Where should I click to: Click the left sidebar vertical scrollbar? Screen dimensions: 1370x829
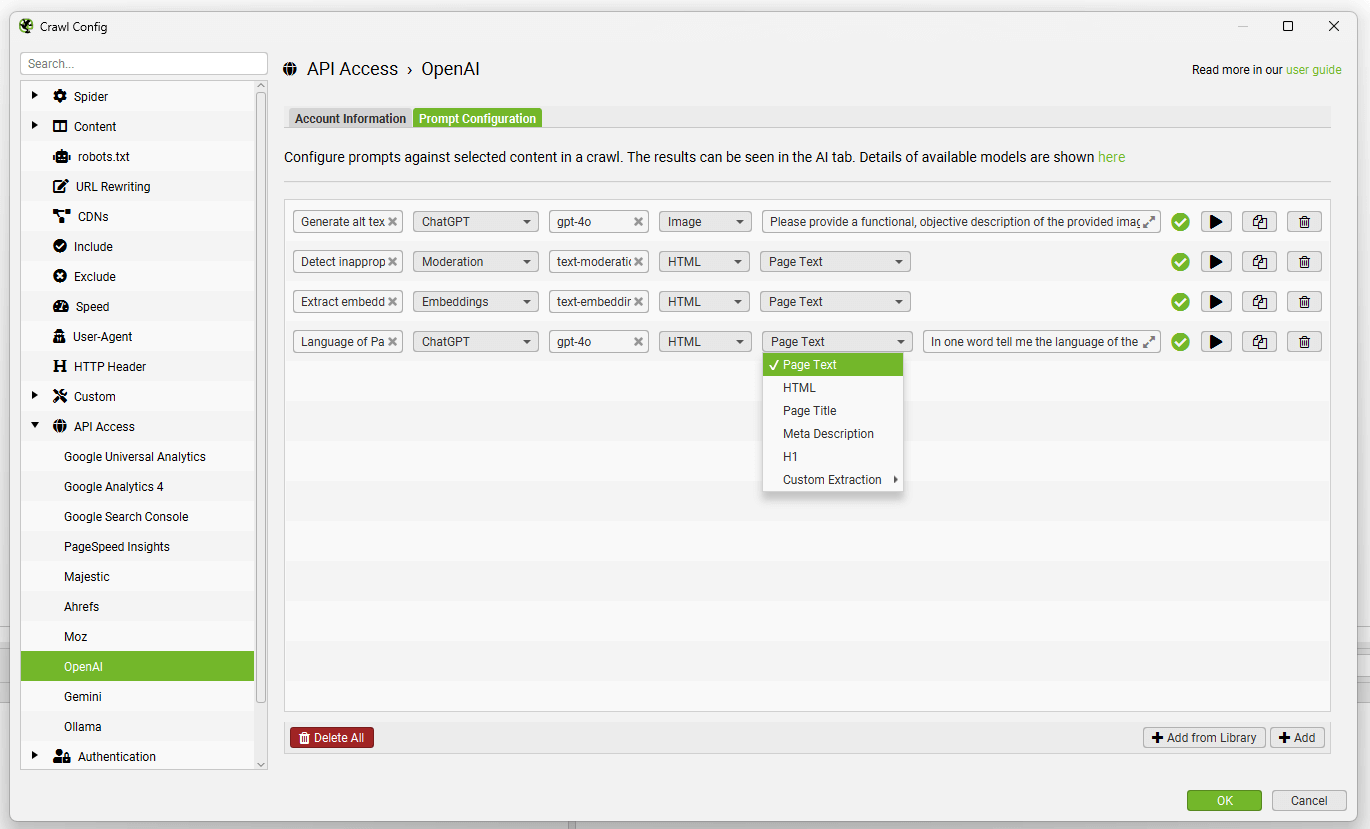pos(261,400)
